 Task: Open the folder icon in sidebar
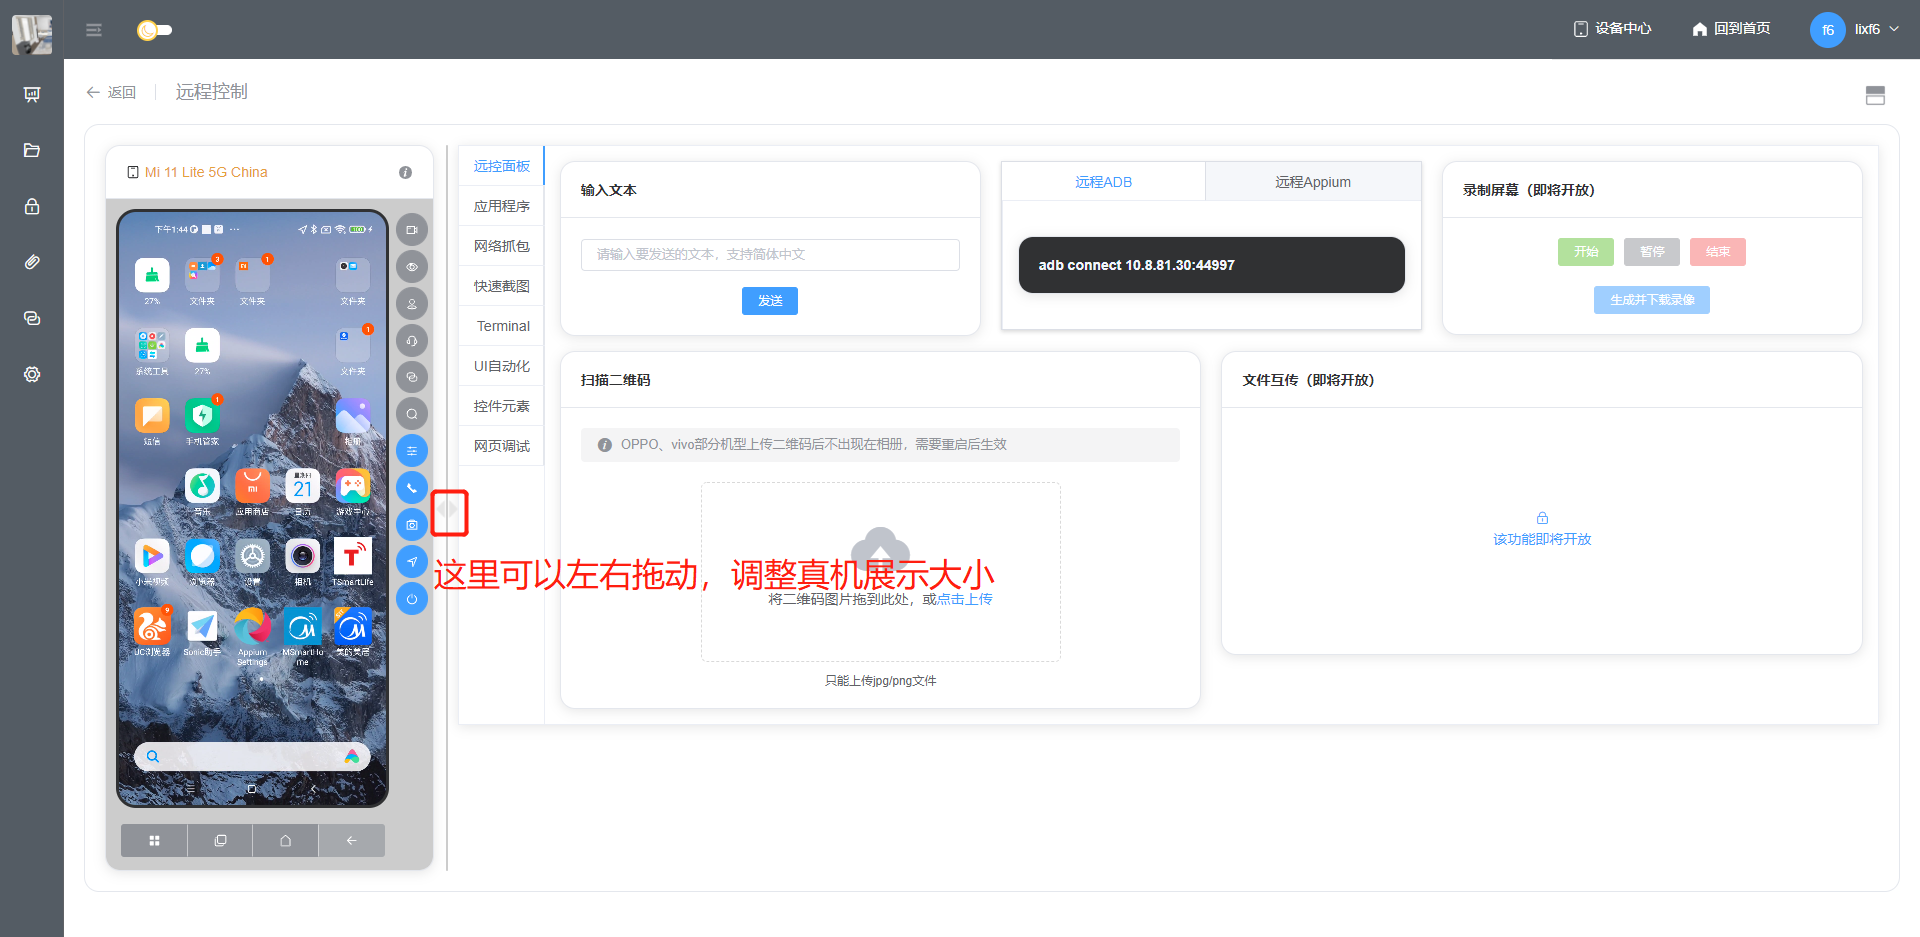click(x=32, y=150)
